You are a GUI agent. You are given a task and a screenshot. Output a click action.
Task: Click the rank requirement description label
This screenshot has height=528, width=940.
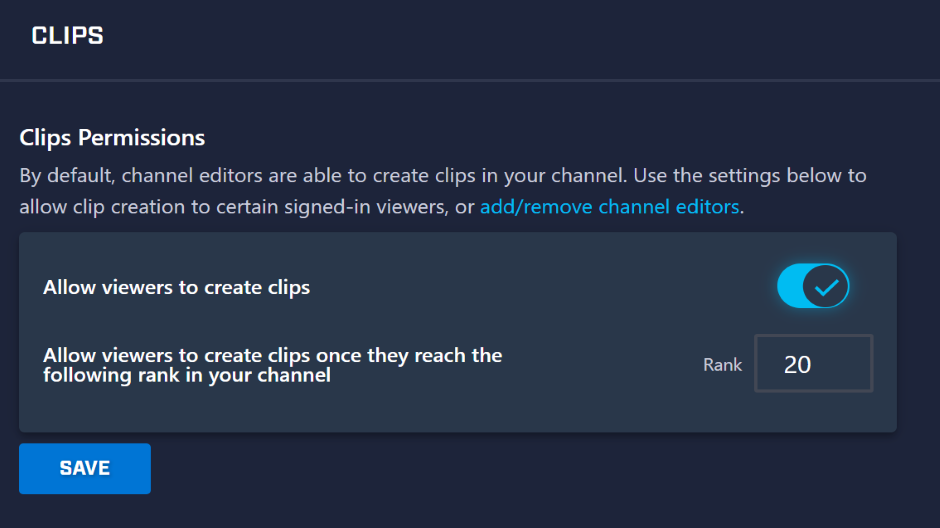point(272,365)
